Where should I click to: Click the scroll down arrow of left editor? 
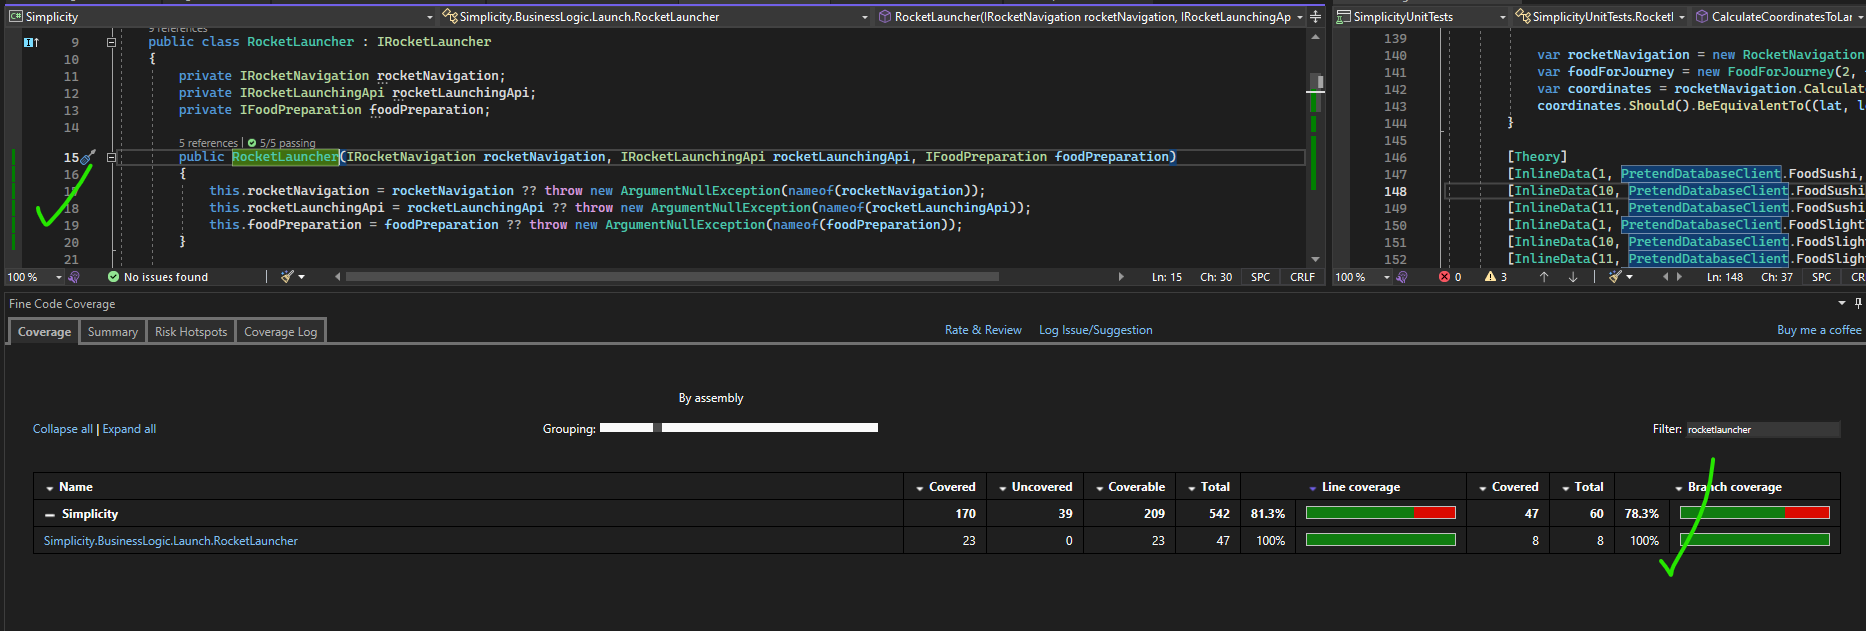click(1316, 260)
